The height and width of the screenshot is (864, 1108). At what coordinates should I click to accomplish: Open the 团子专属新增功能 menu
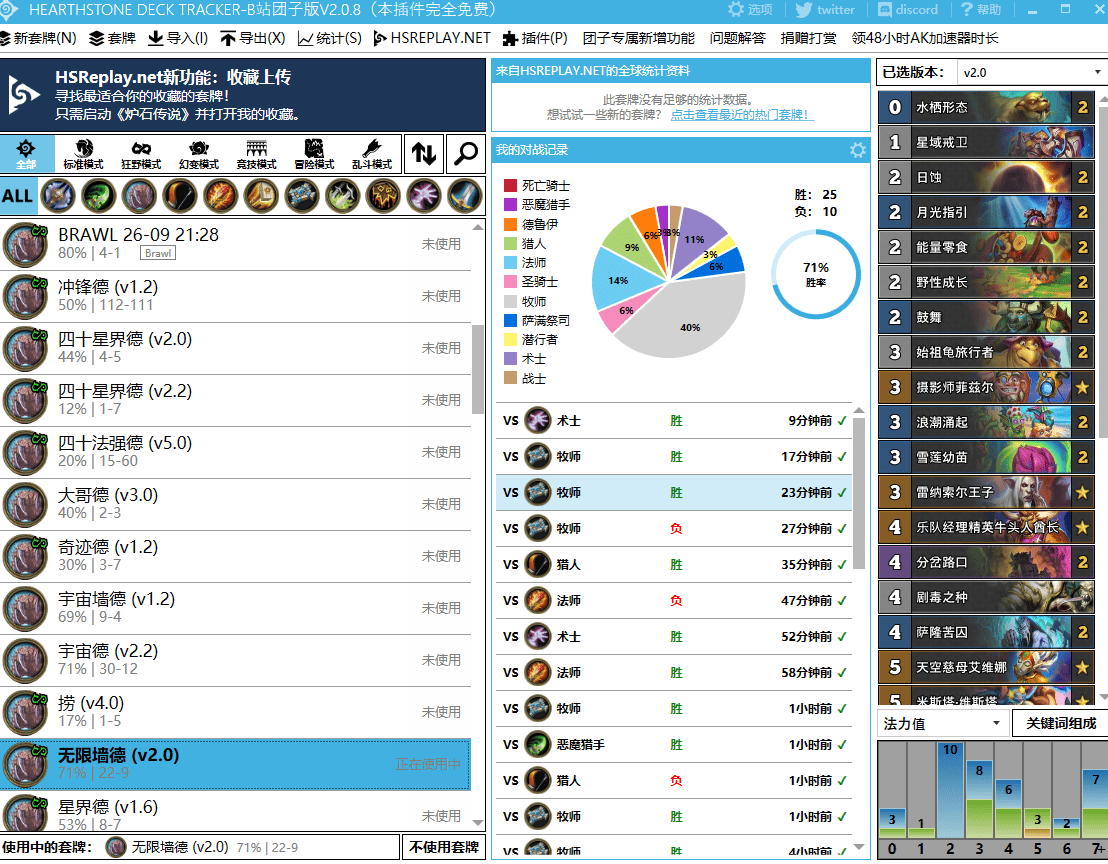click(x=639, y=38)
